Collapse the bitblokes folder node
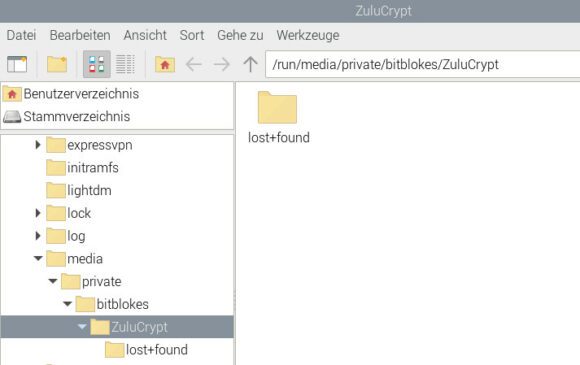 tap(67, 304)
